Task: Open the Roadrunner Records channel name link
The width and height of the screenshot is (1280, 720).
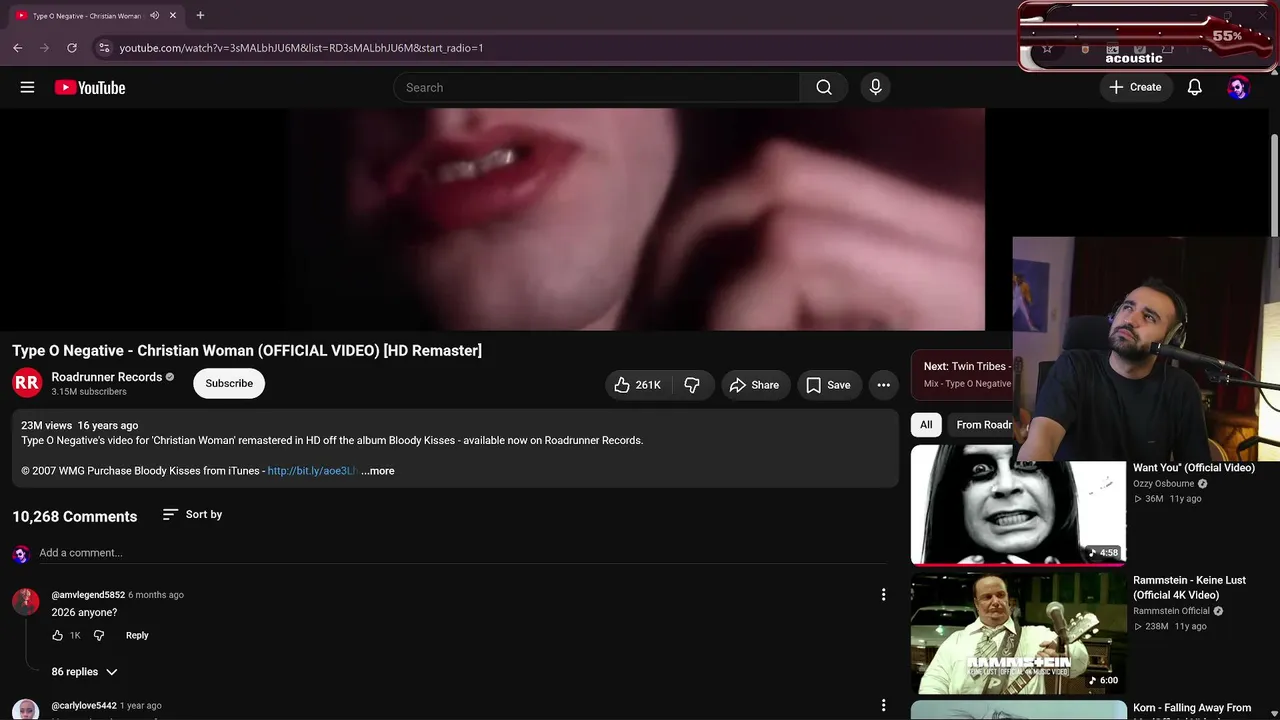Action: 107,377
